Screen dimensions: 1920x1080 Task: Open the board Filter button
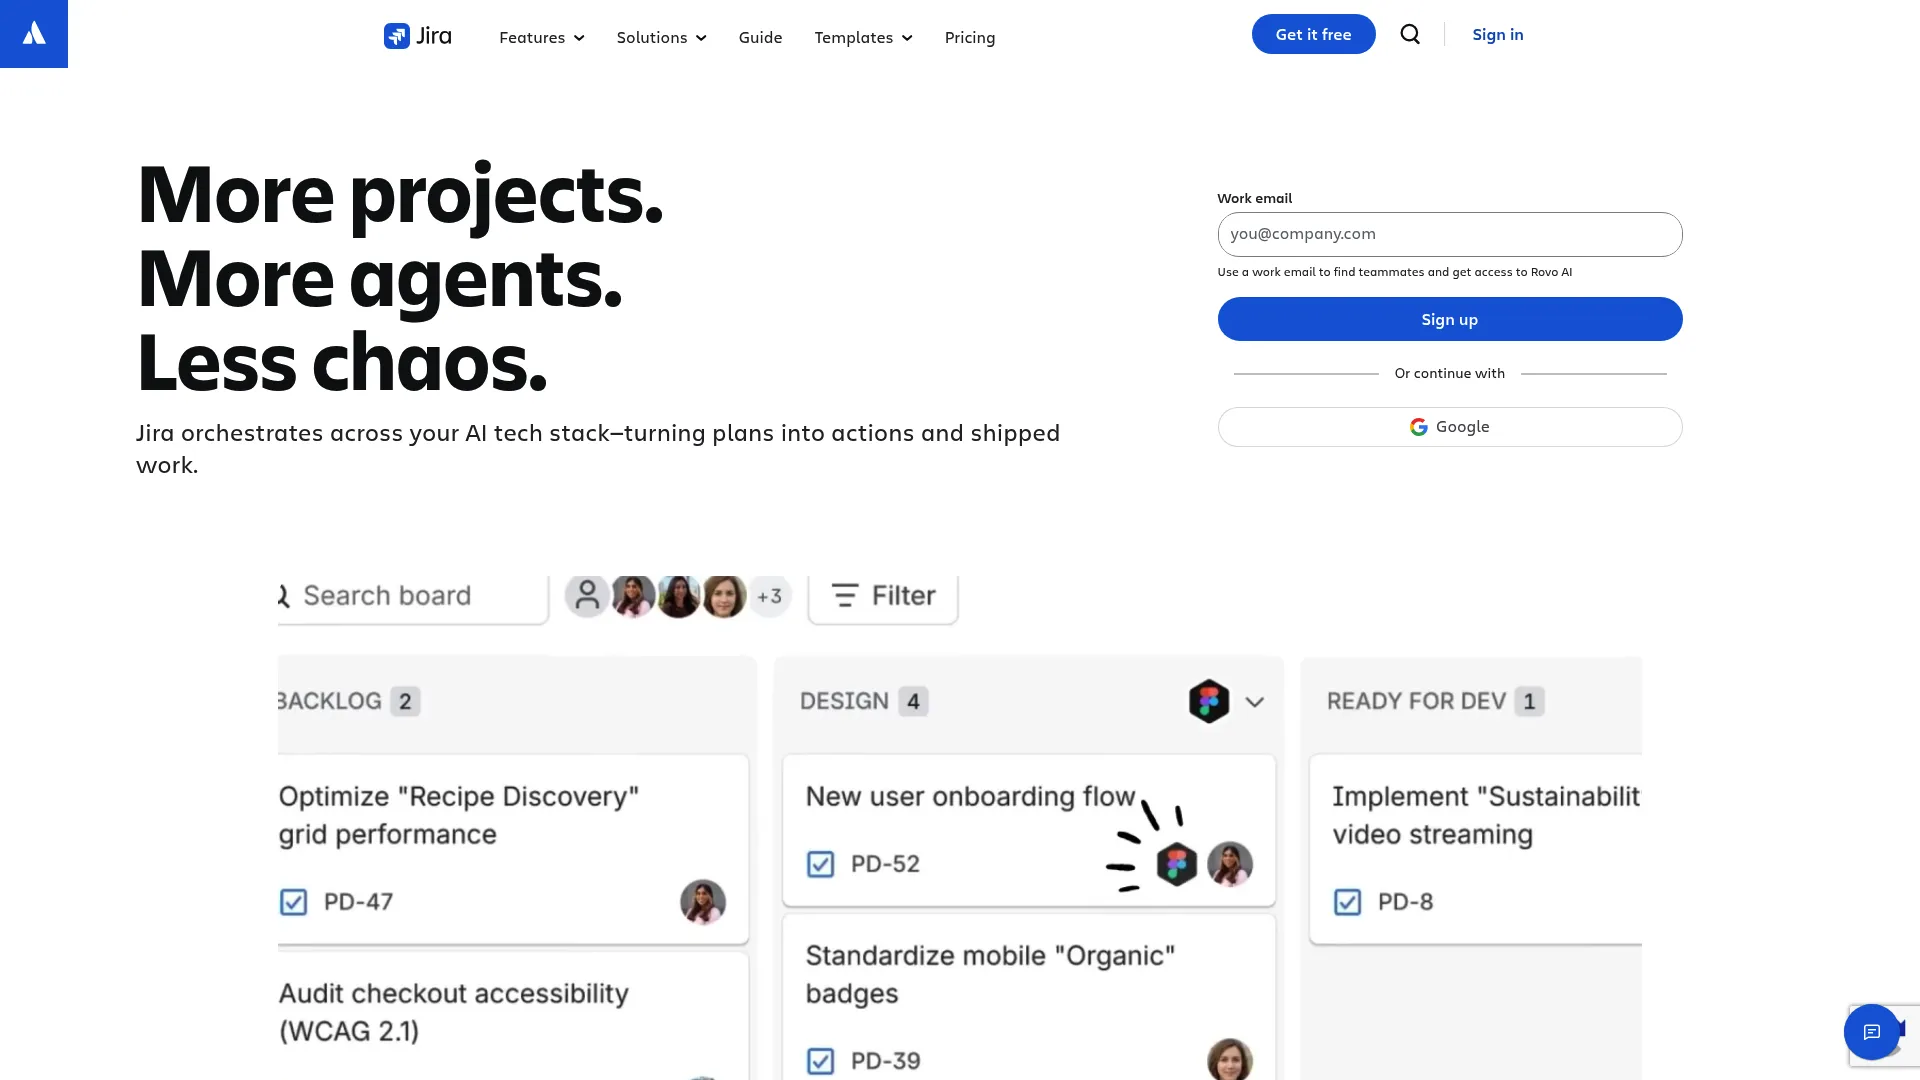coord(883,598)
